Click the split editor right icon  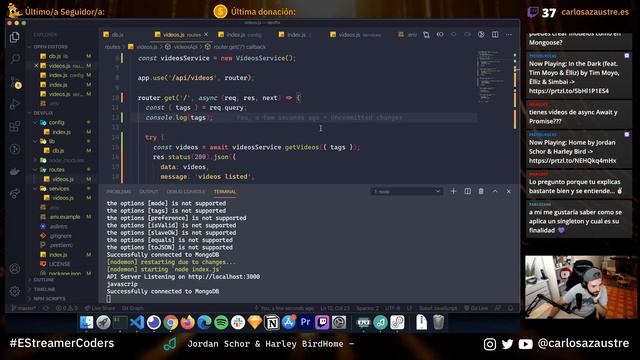tap(495, 35)
